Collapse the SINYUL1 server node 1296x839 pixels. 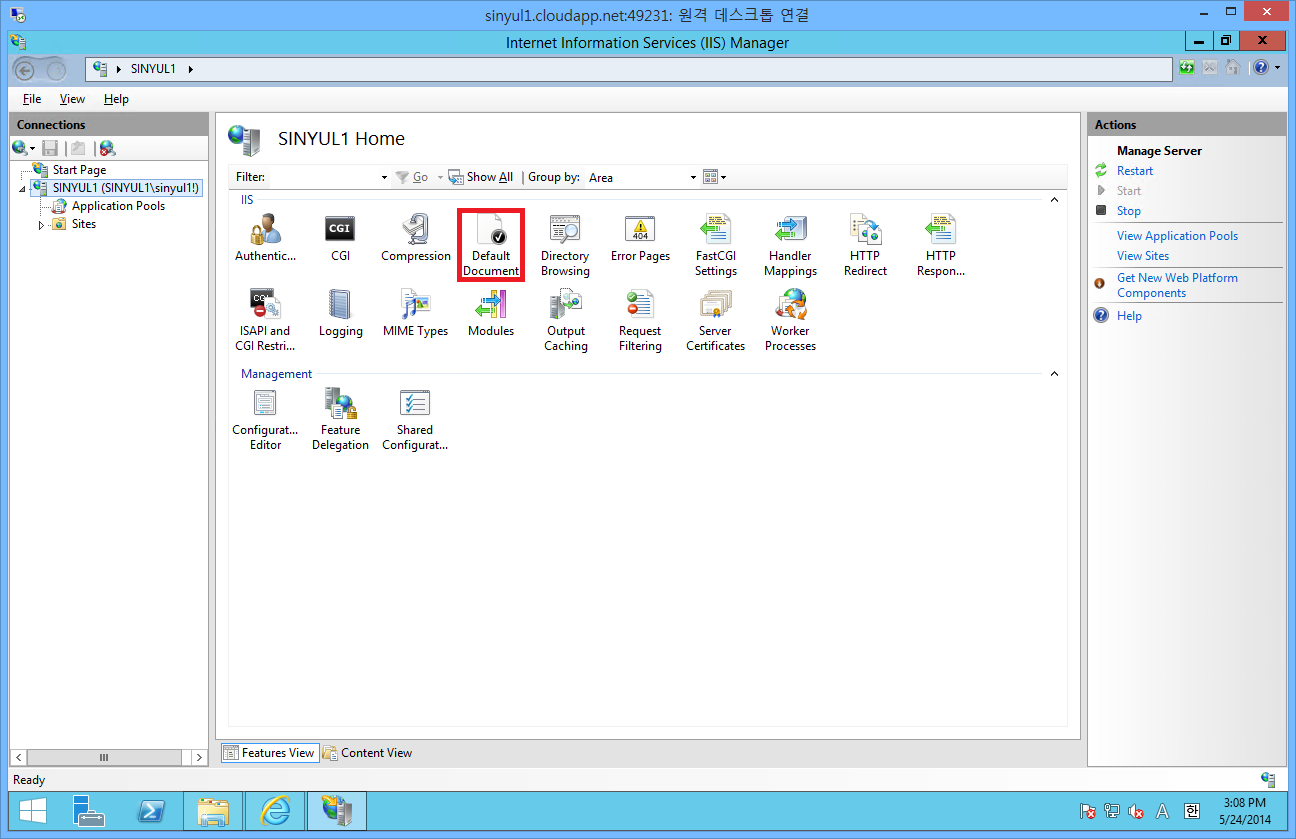(22, 188)
